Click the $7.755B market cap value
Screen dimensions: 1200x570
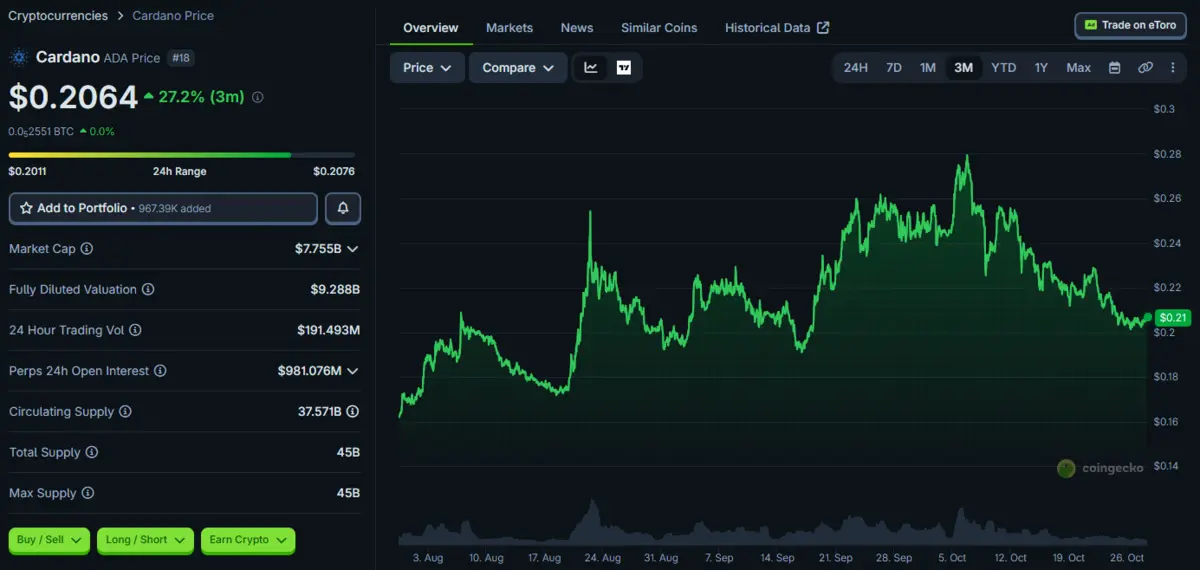click(318, 248)
